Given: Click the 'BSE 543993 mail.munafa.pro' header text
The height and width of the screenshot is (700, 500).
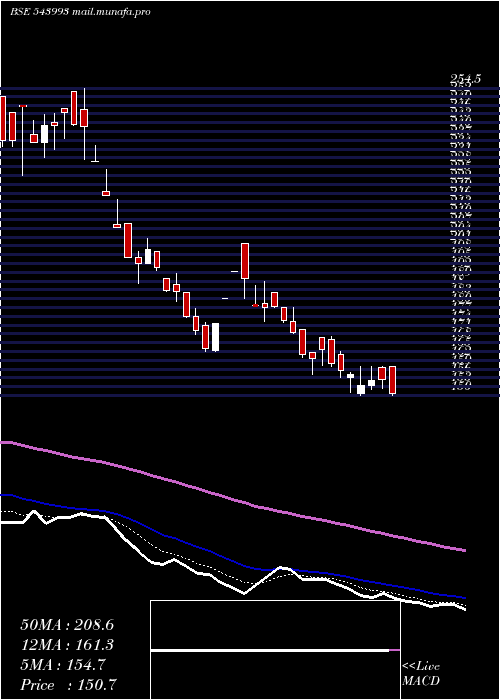Looking at the screenshot, I should tap(80, 12).
